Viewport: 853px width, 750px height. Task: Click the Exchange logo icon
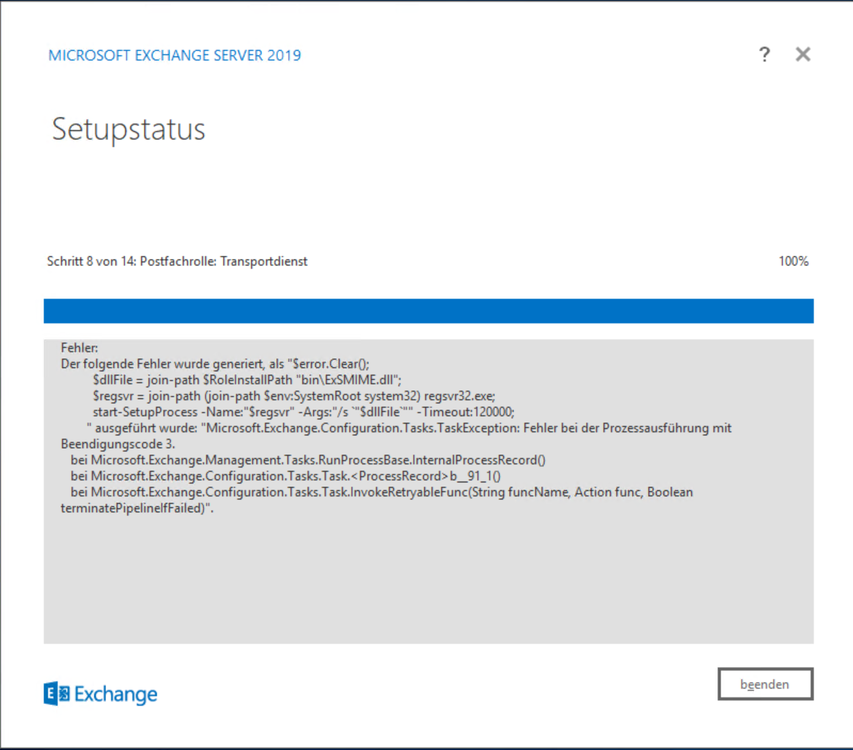[x=57, y=693]
